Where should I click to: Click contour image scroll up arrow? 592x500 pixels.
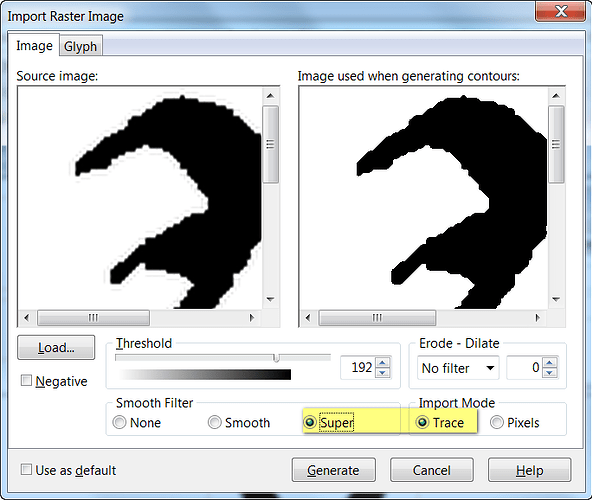556,96
